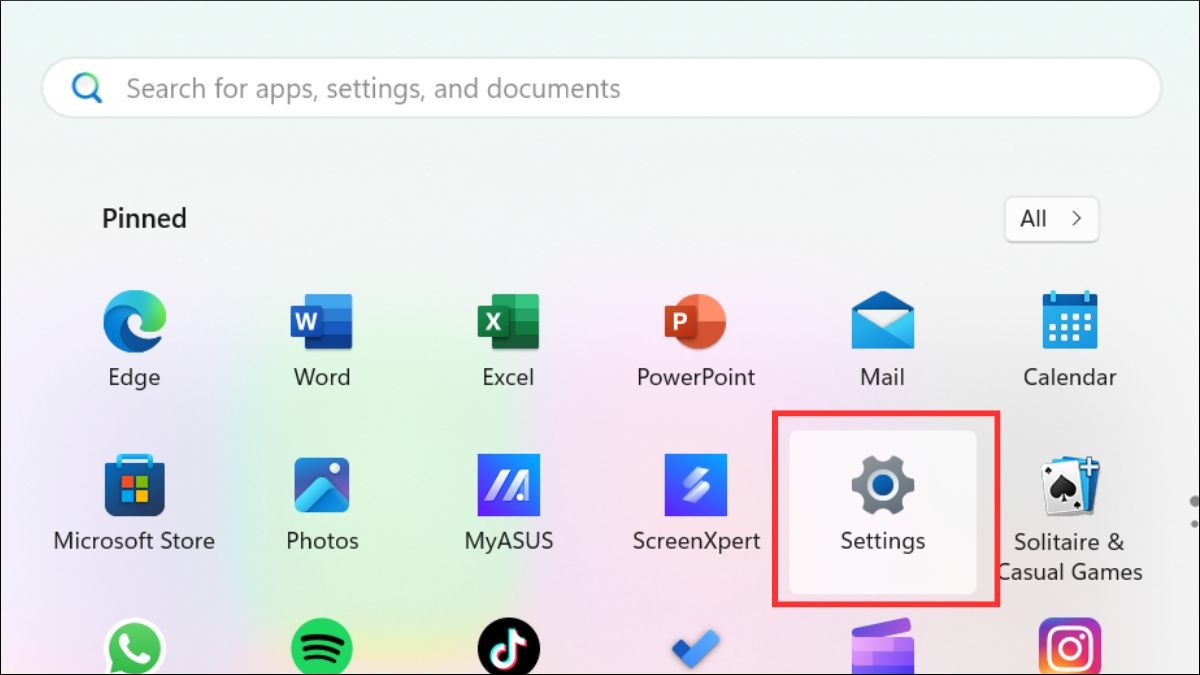Open the TikTok app icon
This screenshot has width=1200, height=675.
(x=508, y=648)
